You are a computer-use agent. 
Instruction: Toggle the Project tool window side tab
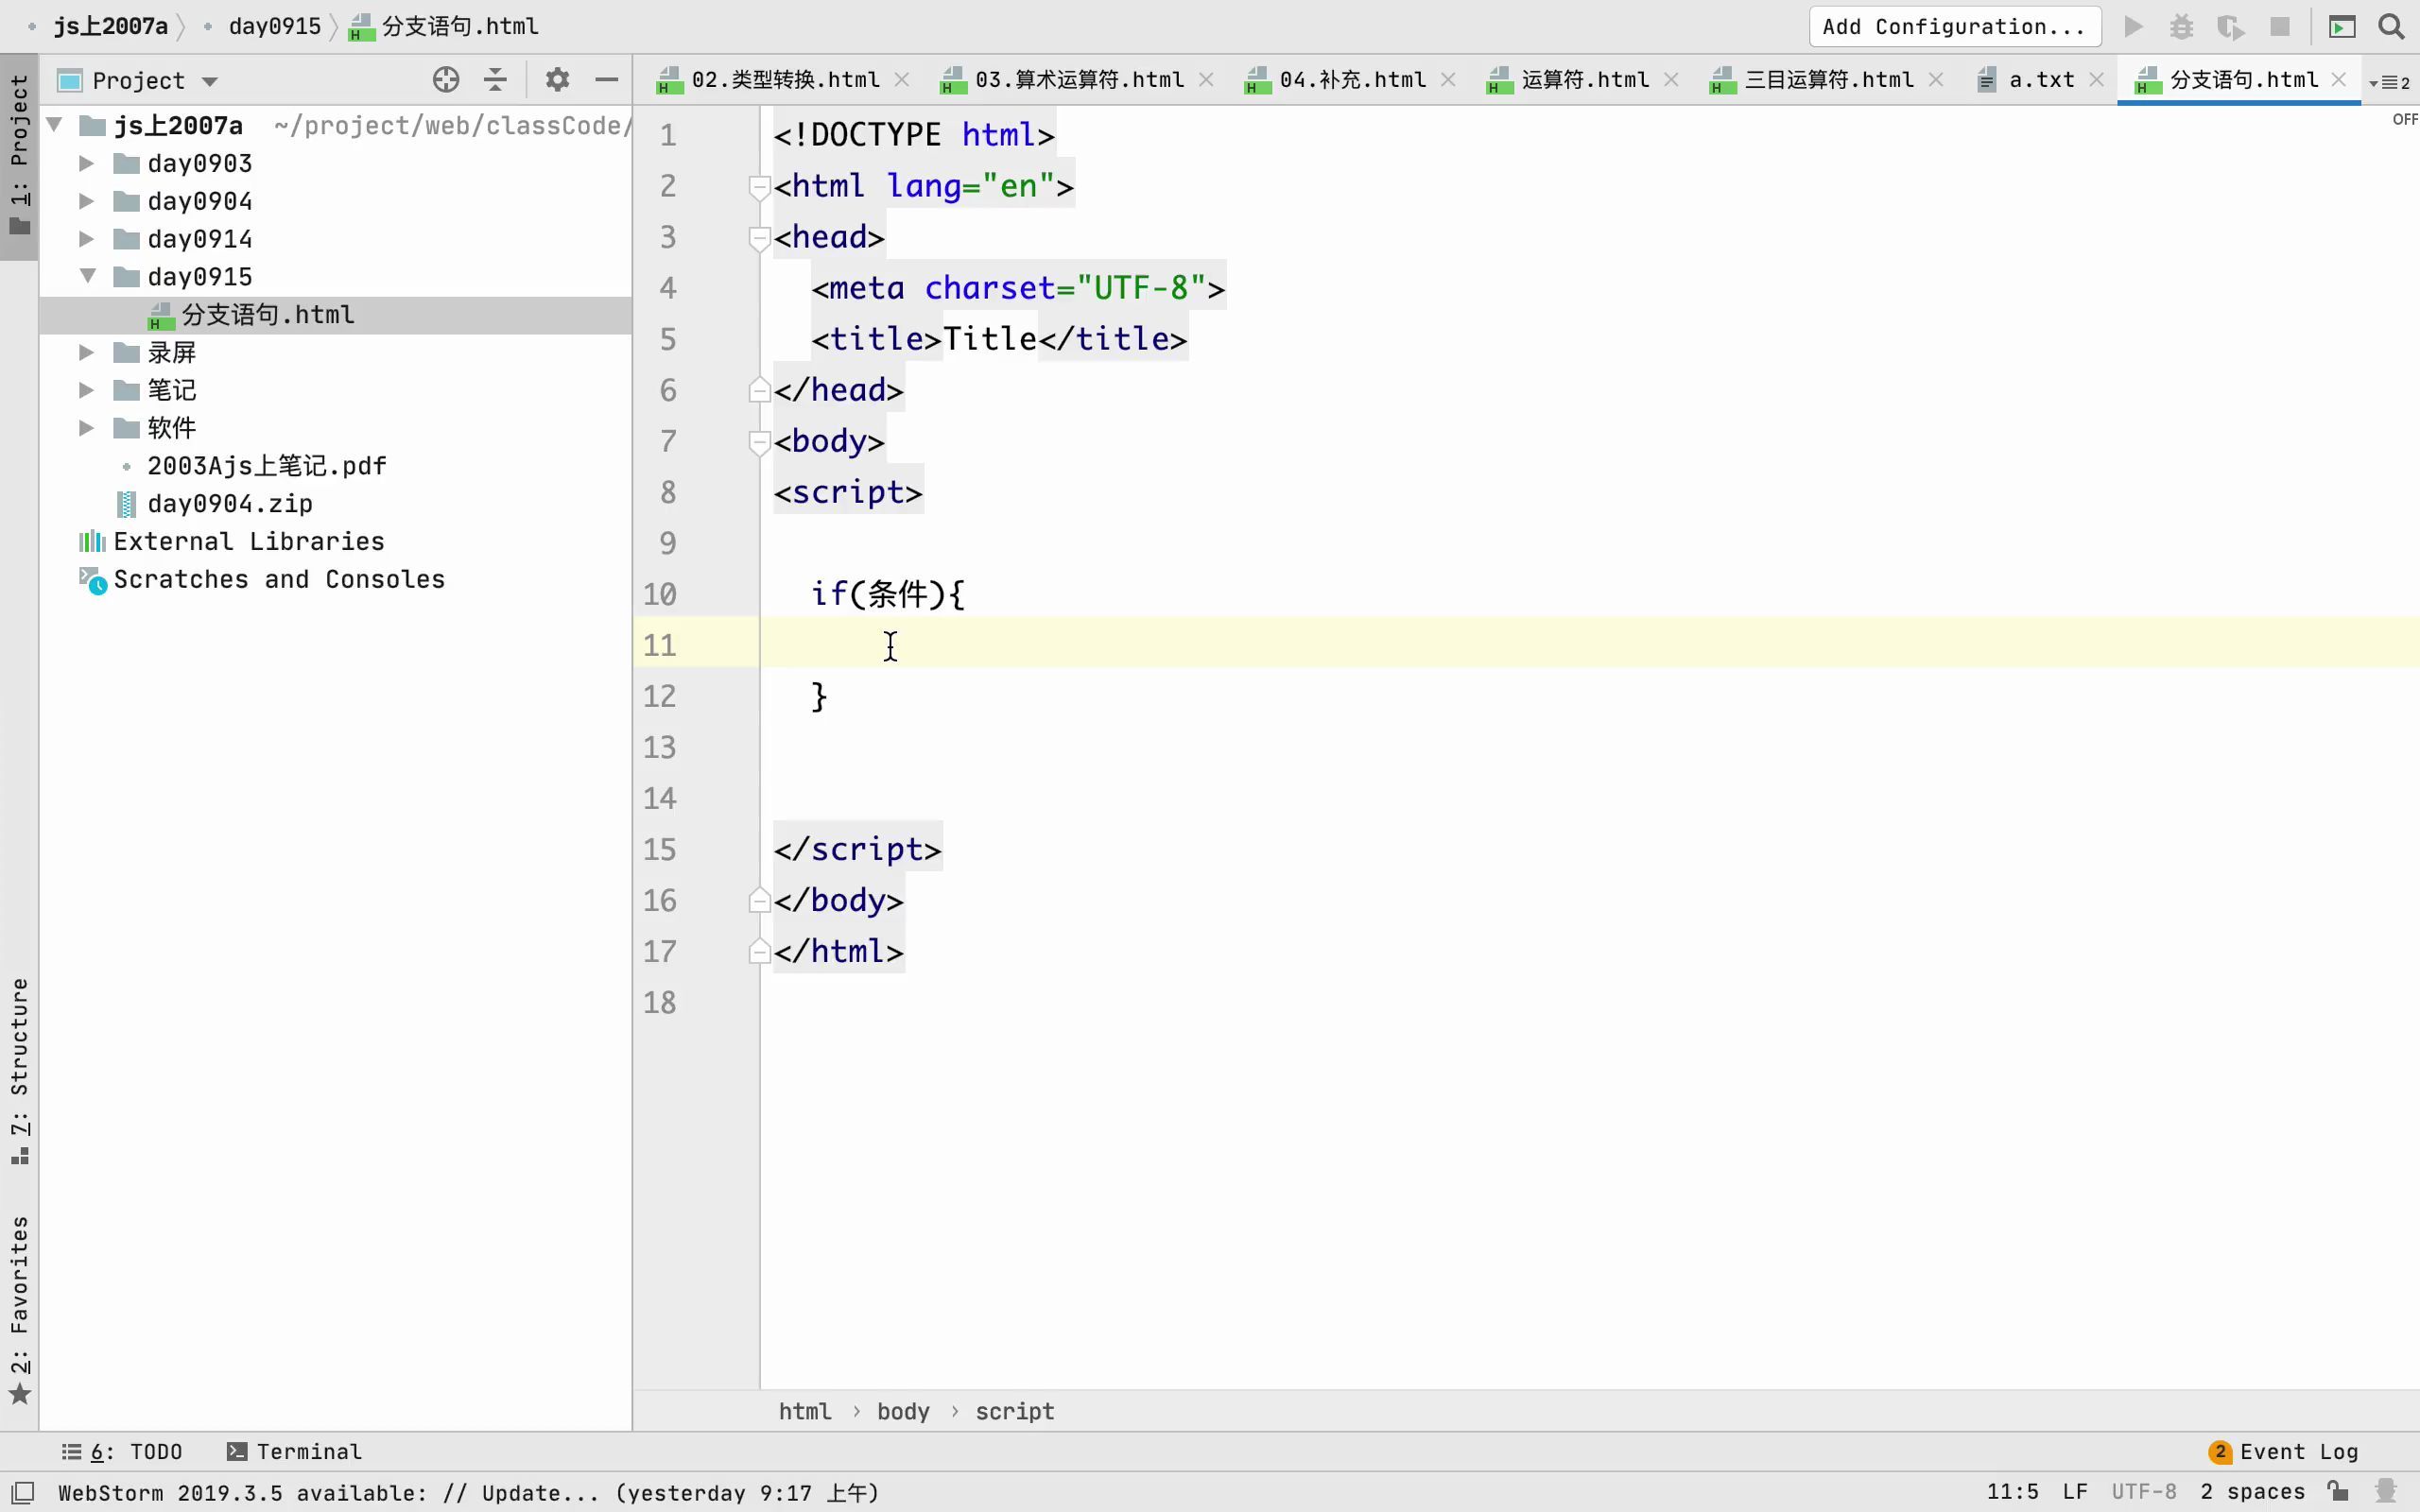coord(19,155)
